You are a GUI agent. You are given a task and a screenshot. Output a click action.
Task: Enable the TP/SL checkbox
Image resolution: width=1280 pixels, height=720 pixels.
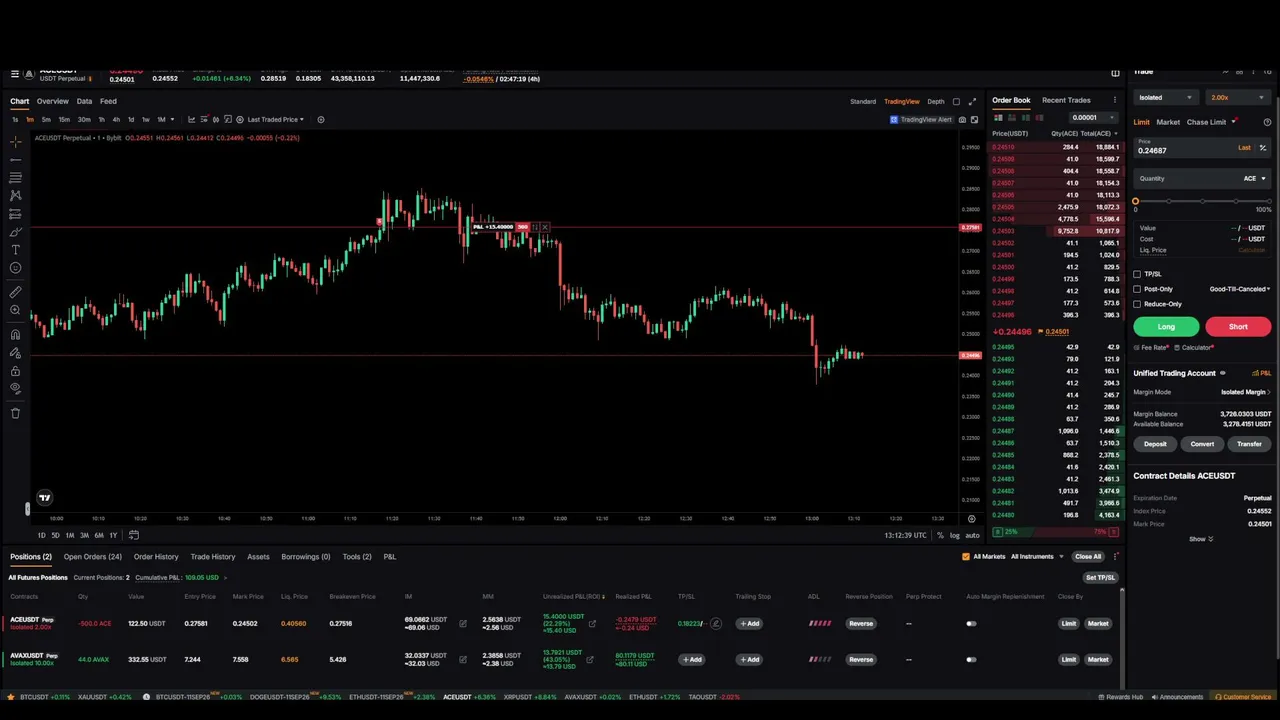(x=1137, y=274)
